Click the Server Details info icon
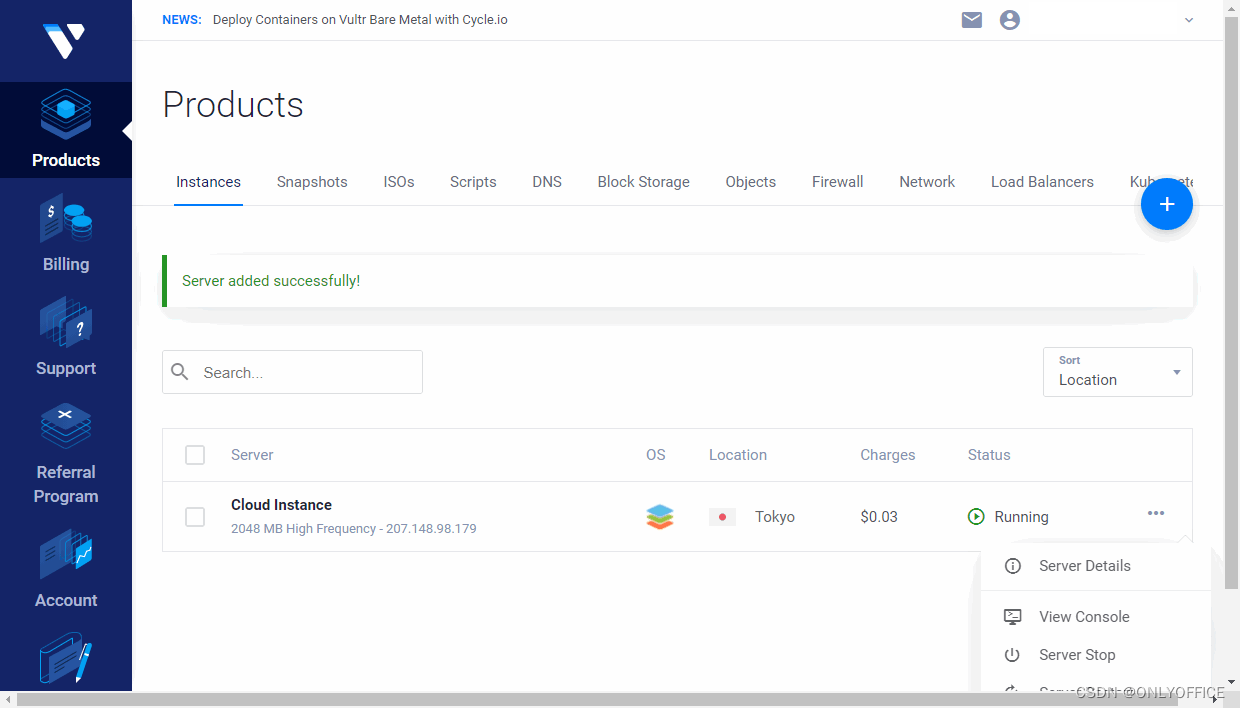This screenshot has height=708, width=1240. point(1013,566)
